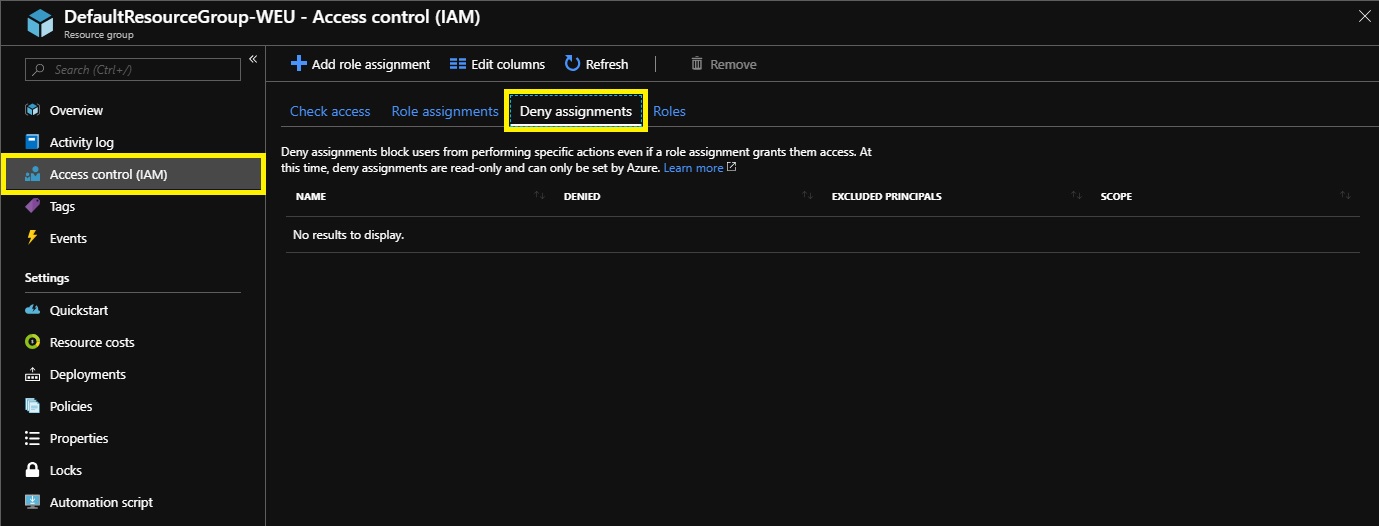Click the NAME column header text

(311, 196)
